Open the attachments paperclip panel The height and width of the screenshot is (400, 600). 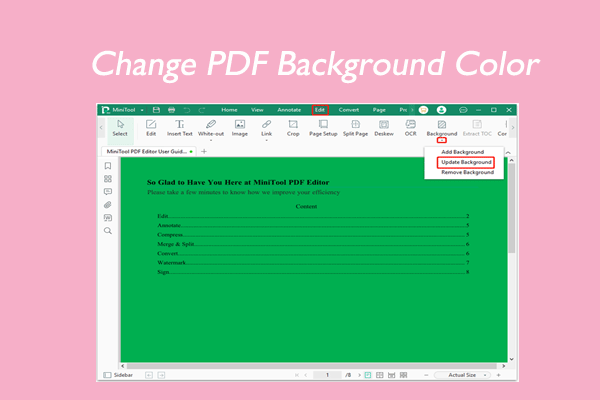point(108,205)
